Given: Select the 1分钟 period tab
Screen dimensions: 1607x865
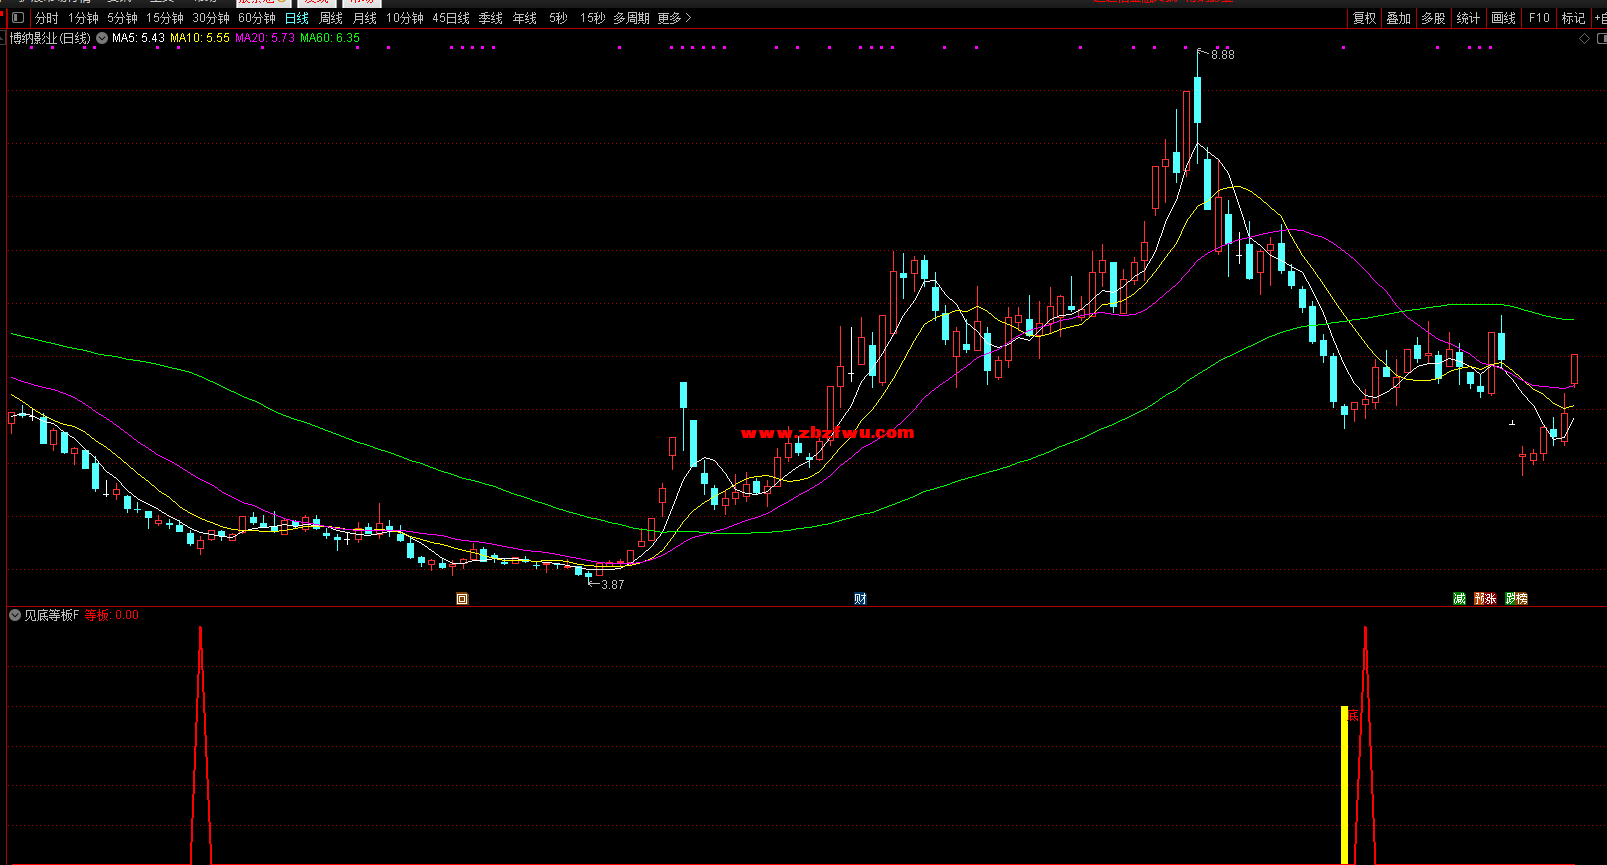Looking at the screenshot, I should 83,18.
